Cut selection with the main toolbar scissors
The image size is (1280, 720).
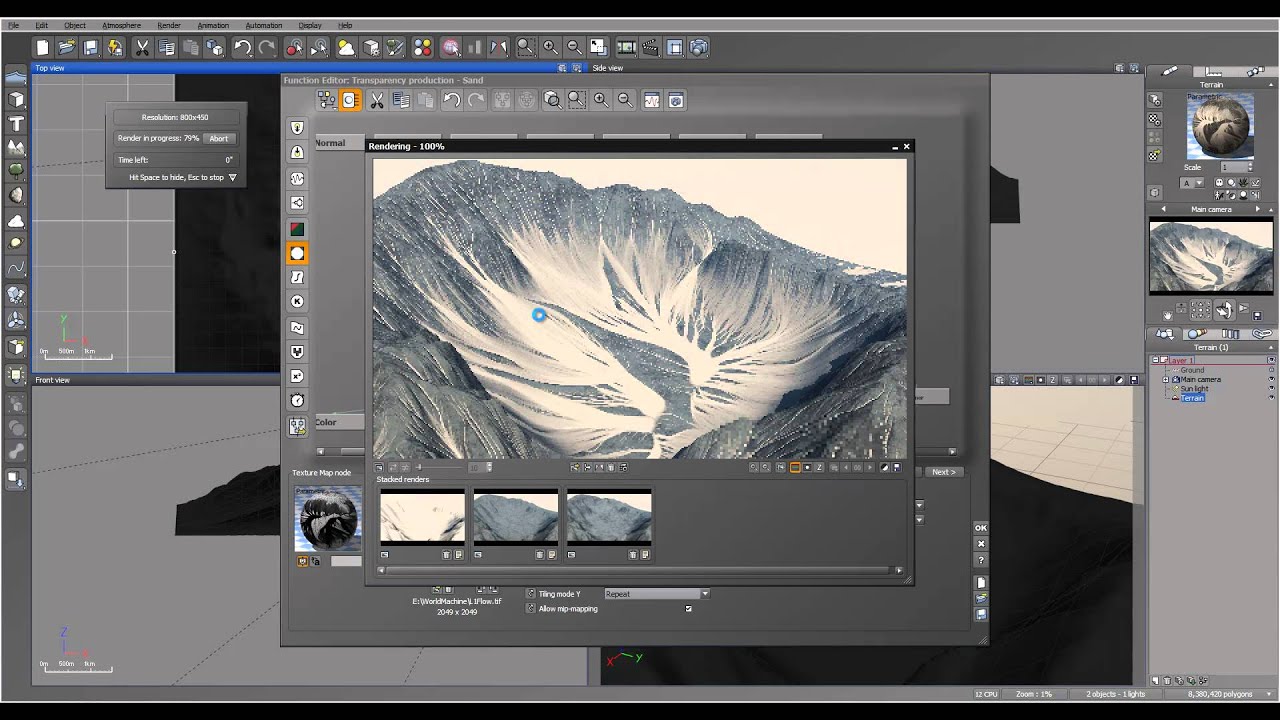pyautogui.click(x=142, y=47)
